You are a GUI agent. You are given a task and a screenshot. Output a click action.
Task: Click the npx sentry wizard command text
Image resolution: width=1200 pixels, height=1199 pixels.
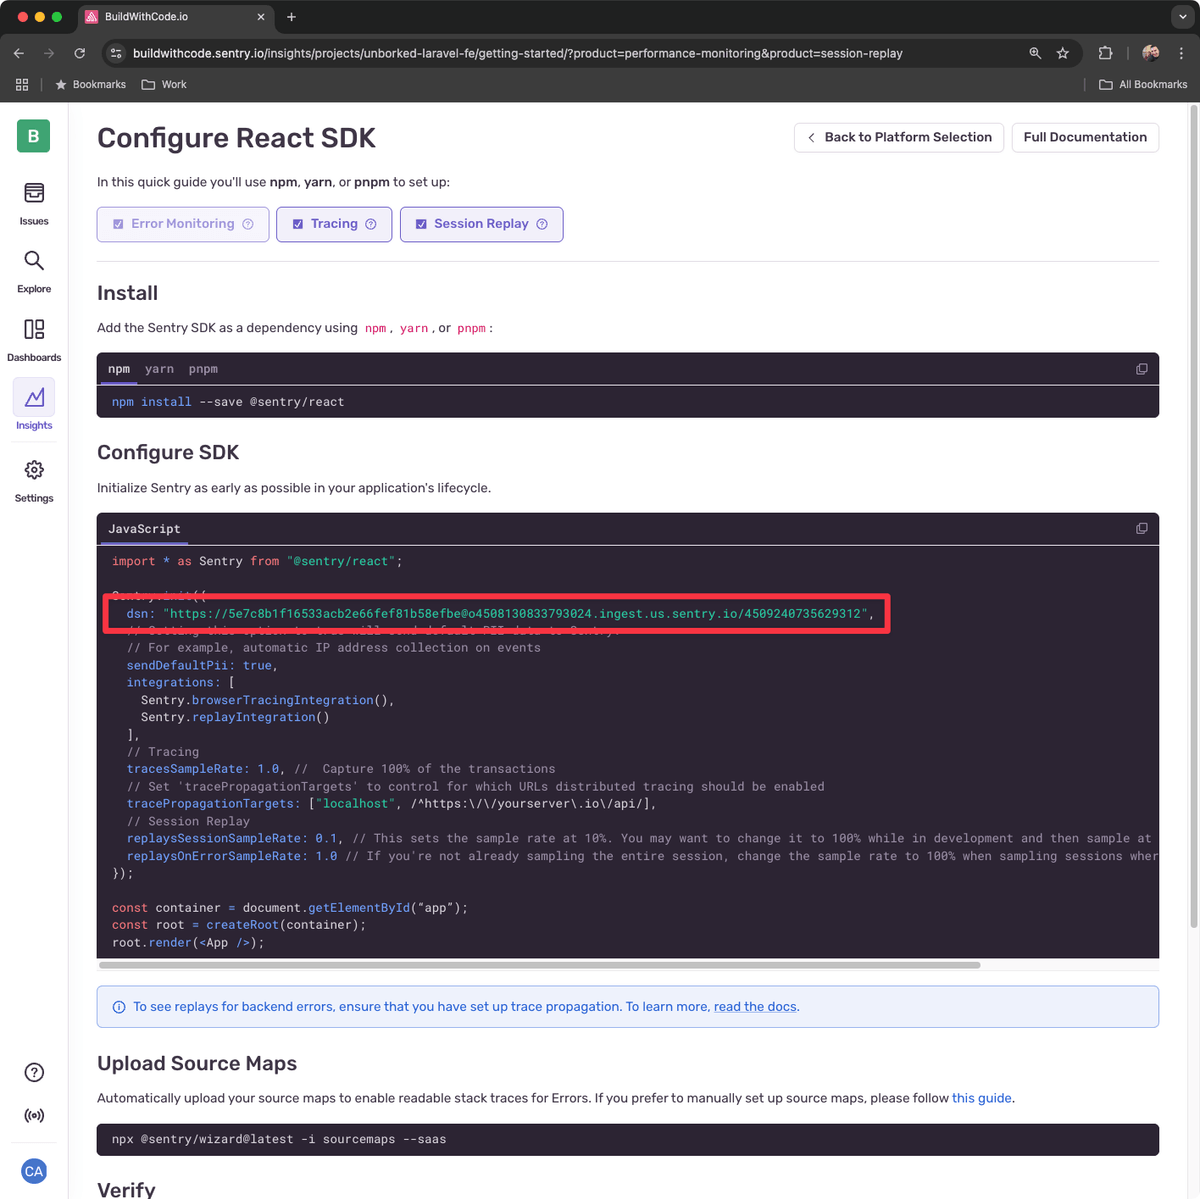click(x=279, y=1139)
